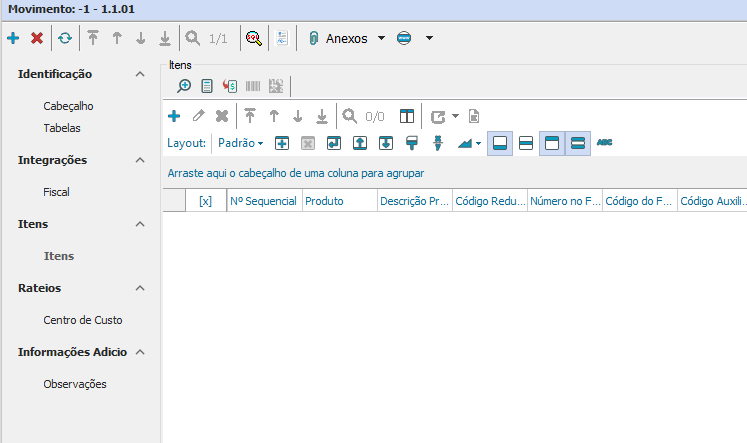The image size is (747, 443).
Task: Click the column chooser icon in Itens toolbar
Action: point(407,116)
